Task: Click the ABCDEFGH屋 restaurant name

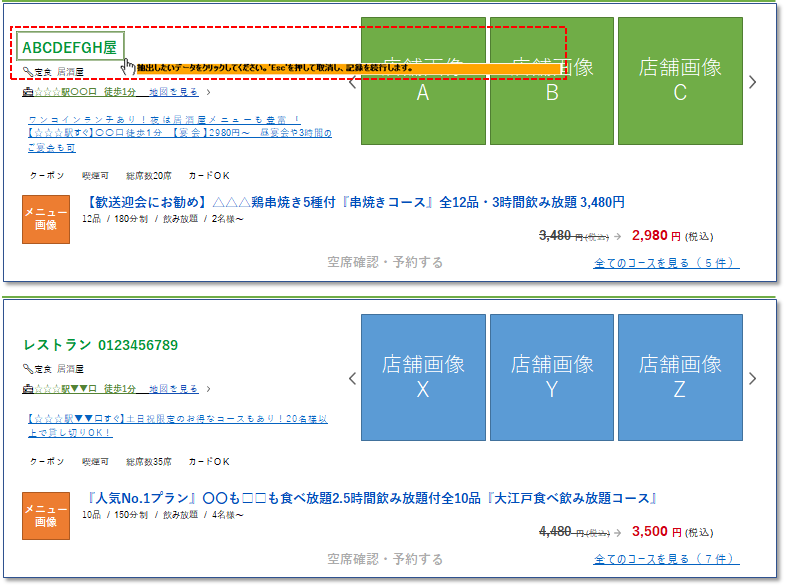Action: pyautogui.click(x=70, y=47)
